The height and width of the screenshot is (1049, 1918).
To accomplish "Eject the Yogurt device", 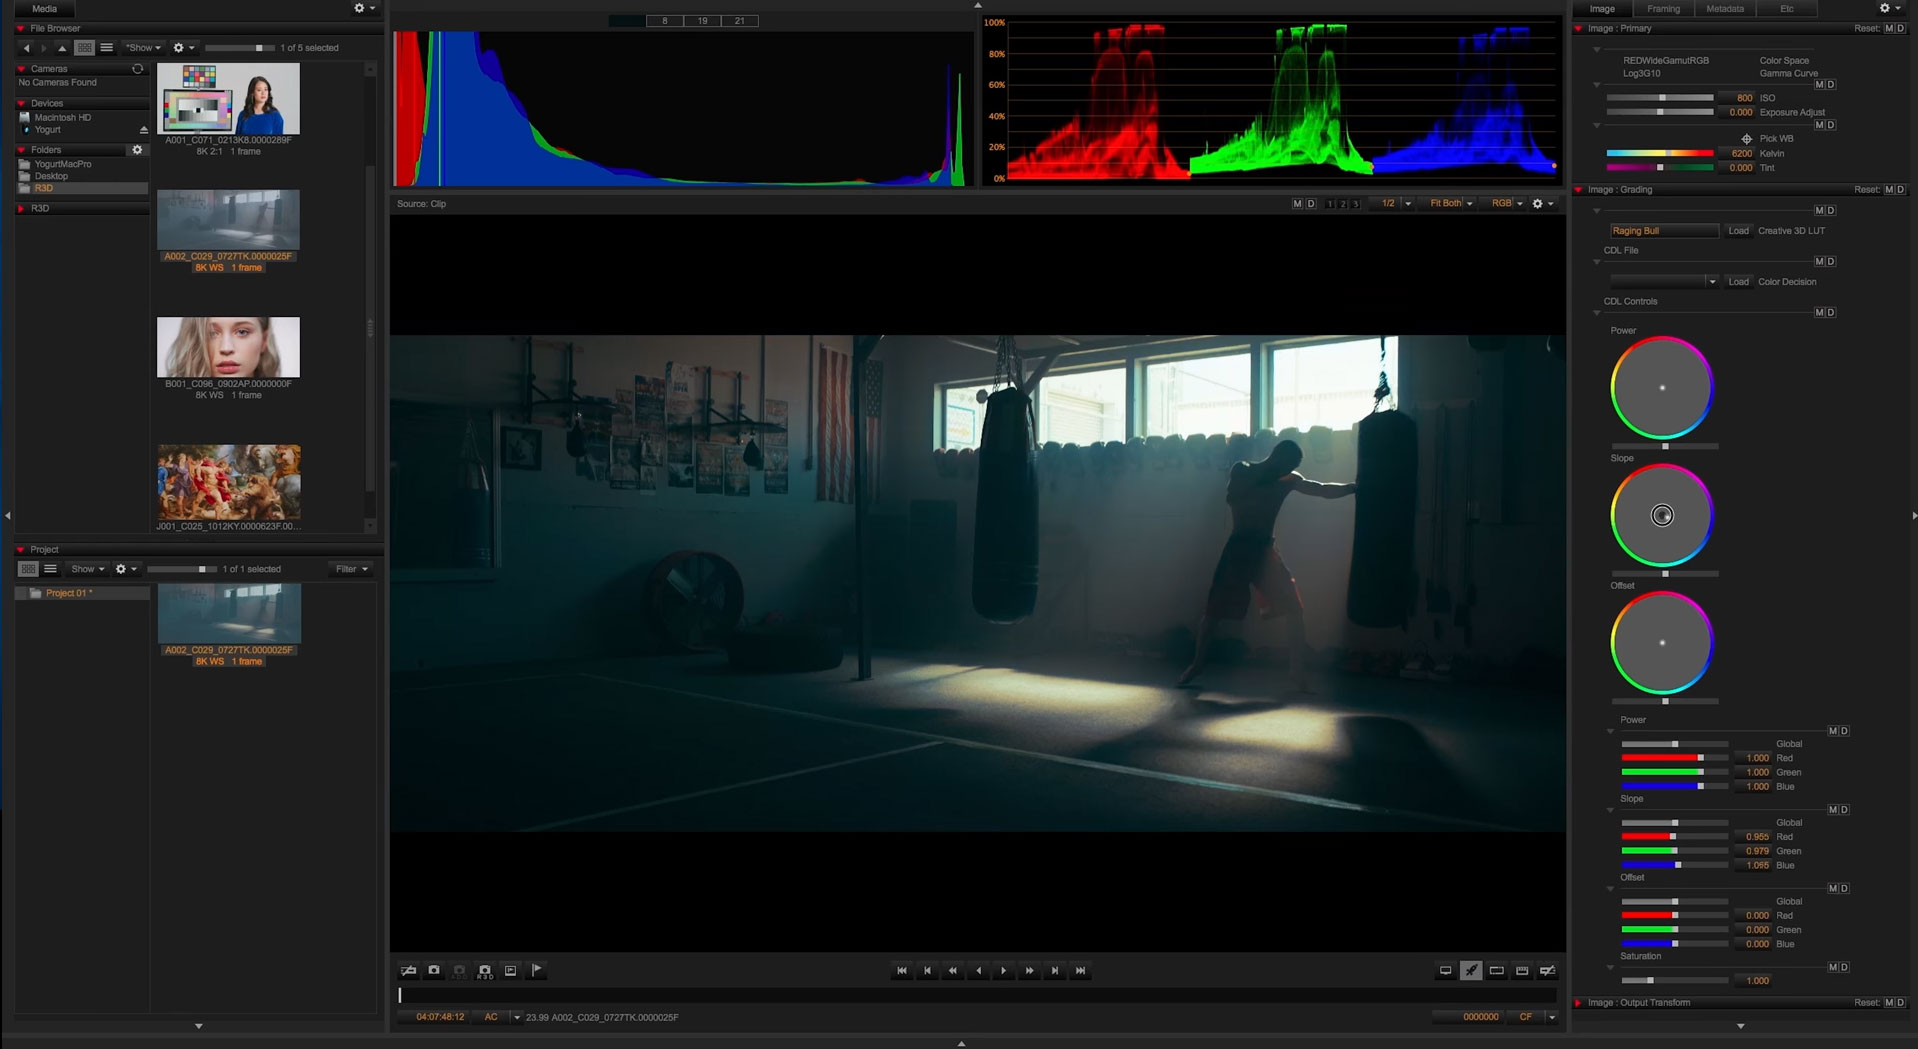I will [143, 130].
